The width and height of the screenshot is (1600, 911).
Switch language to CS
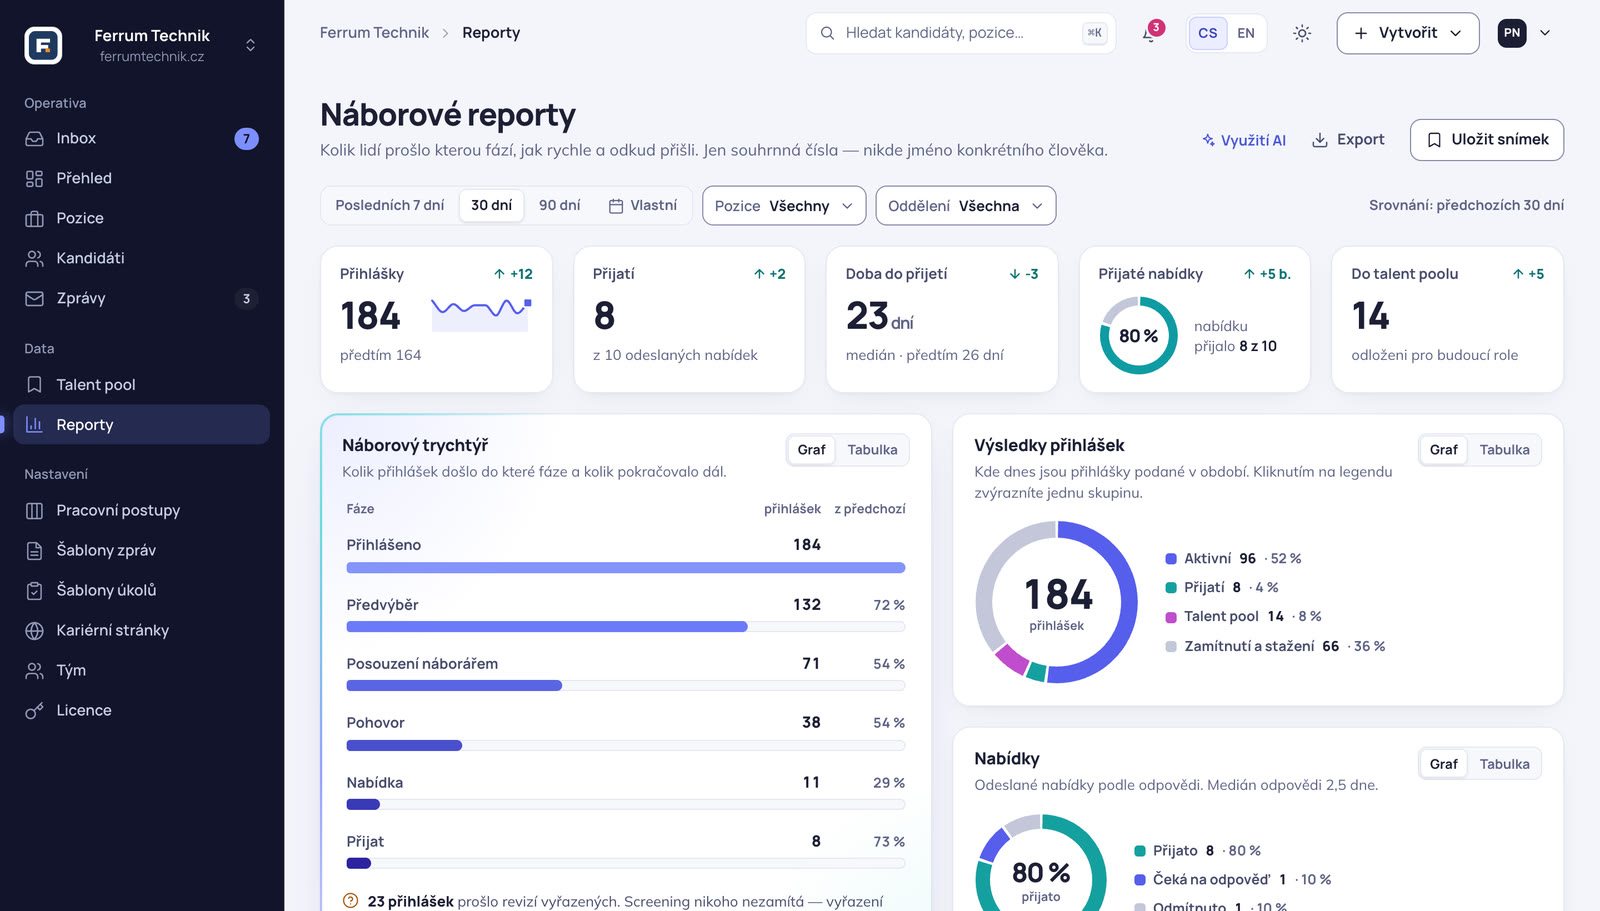[1208, 33]
